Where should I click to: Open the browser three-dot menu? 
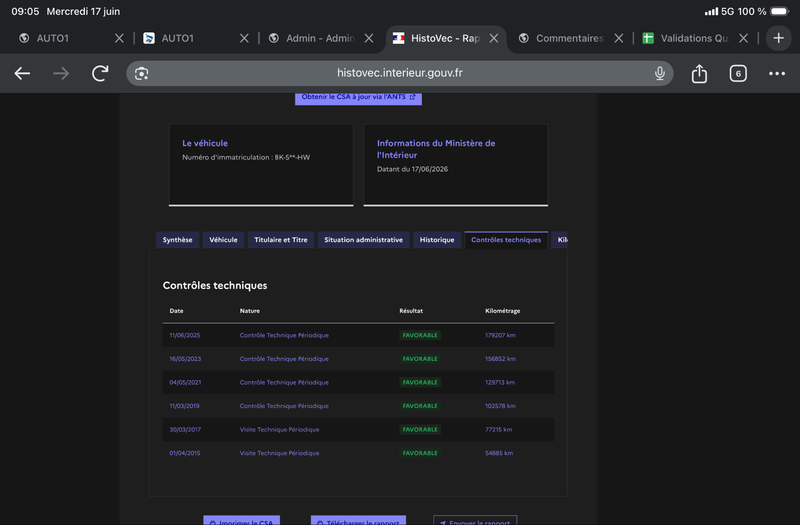coord(777,73)
